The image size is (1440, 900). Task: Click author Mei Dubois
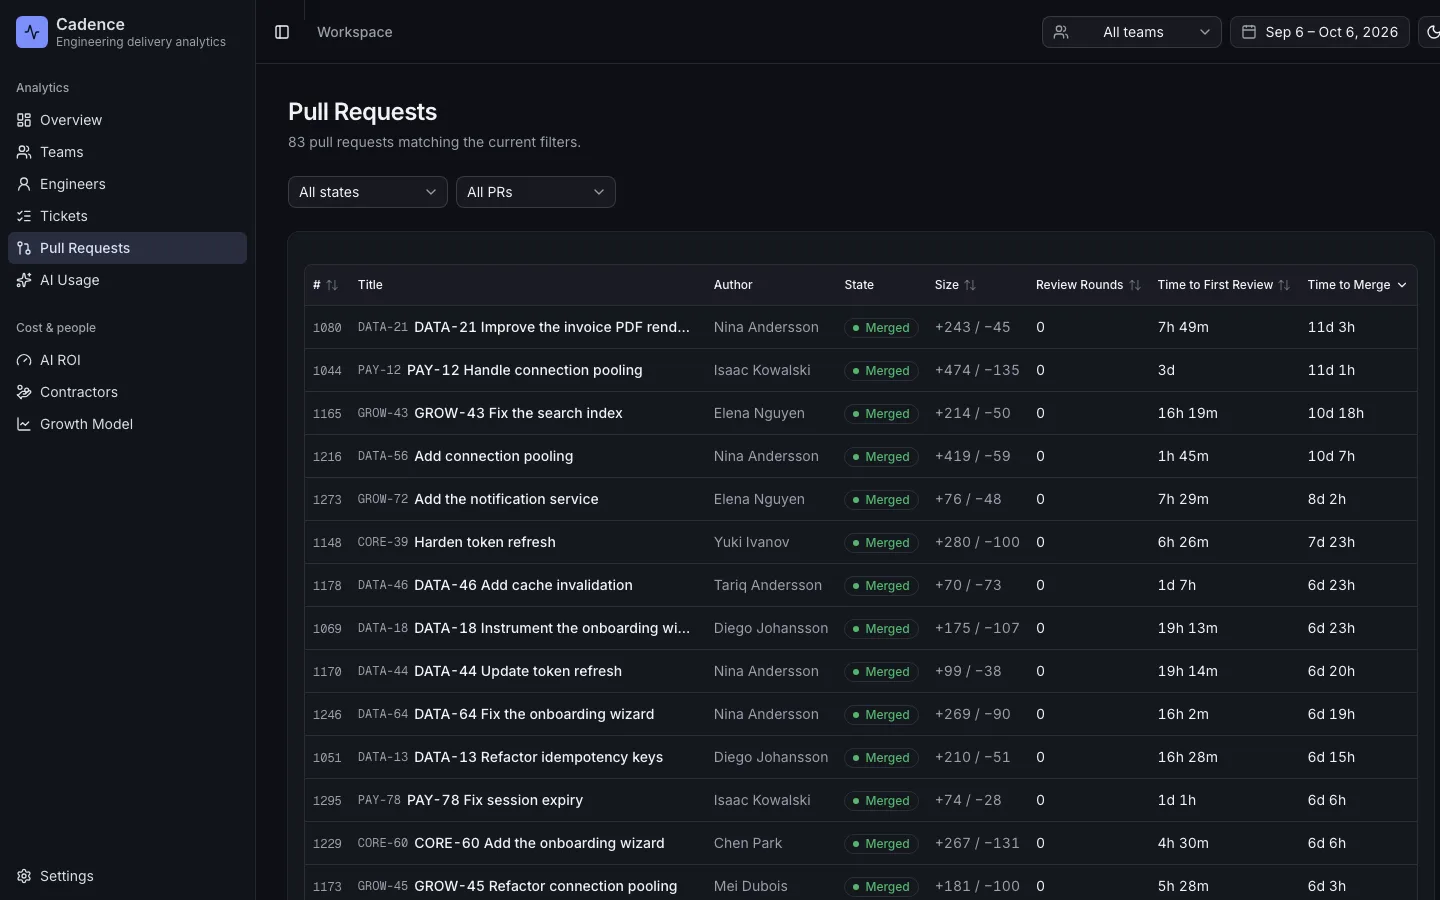(x=751, y=886)
